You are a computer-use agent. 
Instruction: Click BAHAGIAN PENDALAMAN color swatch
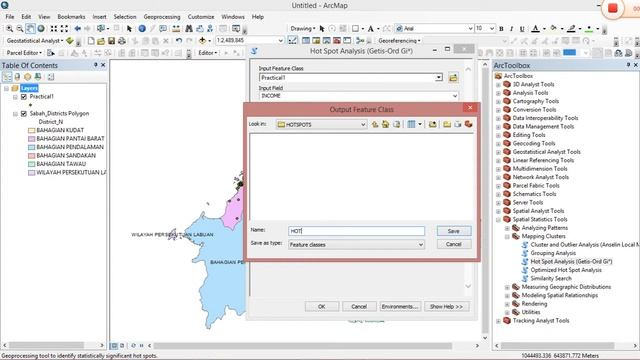point(31,147)
